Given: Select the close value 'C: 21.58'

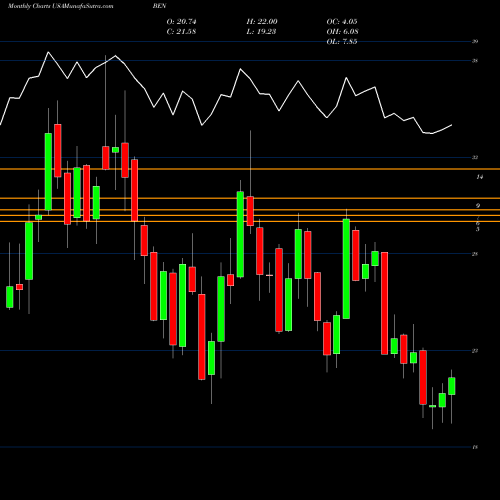Looking at the screenshot, I should 181,32.
